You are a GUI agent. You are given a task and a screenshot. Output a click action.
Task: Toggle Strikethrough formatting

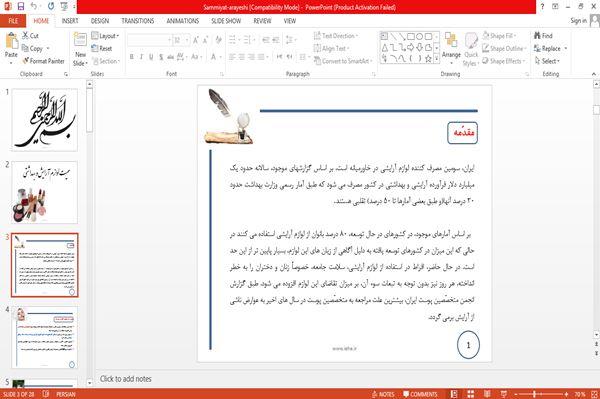(x=170, y=57)
